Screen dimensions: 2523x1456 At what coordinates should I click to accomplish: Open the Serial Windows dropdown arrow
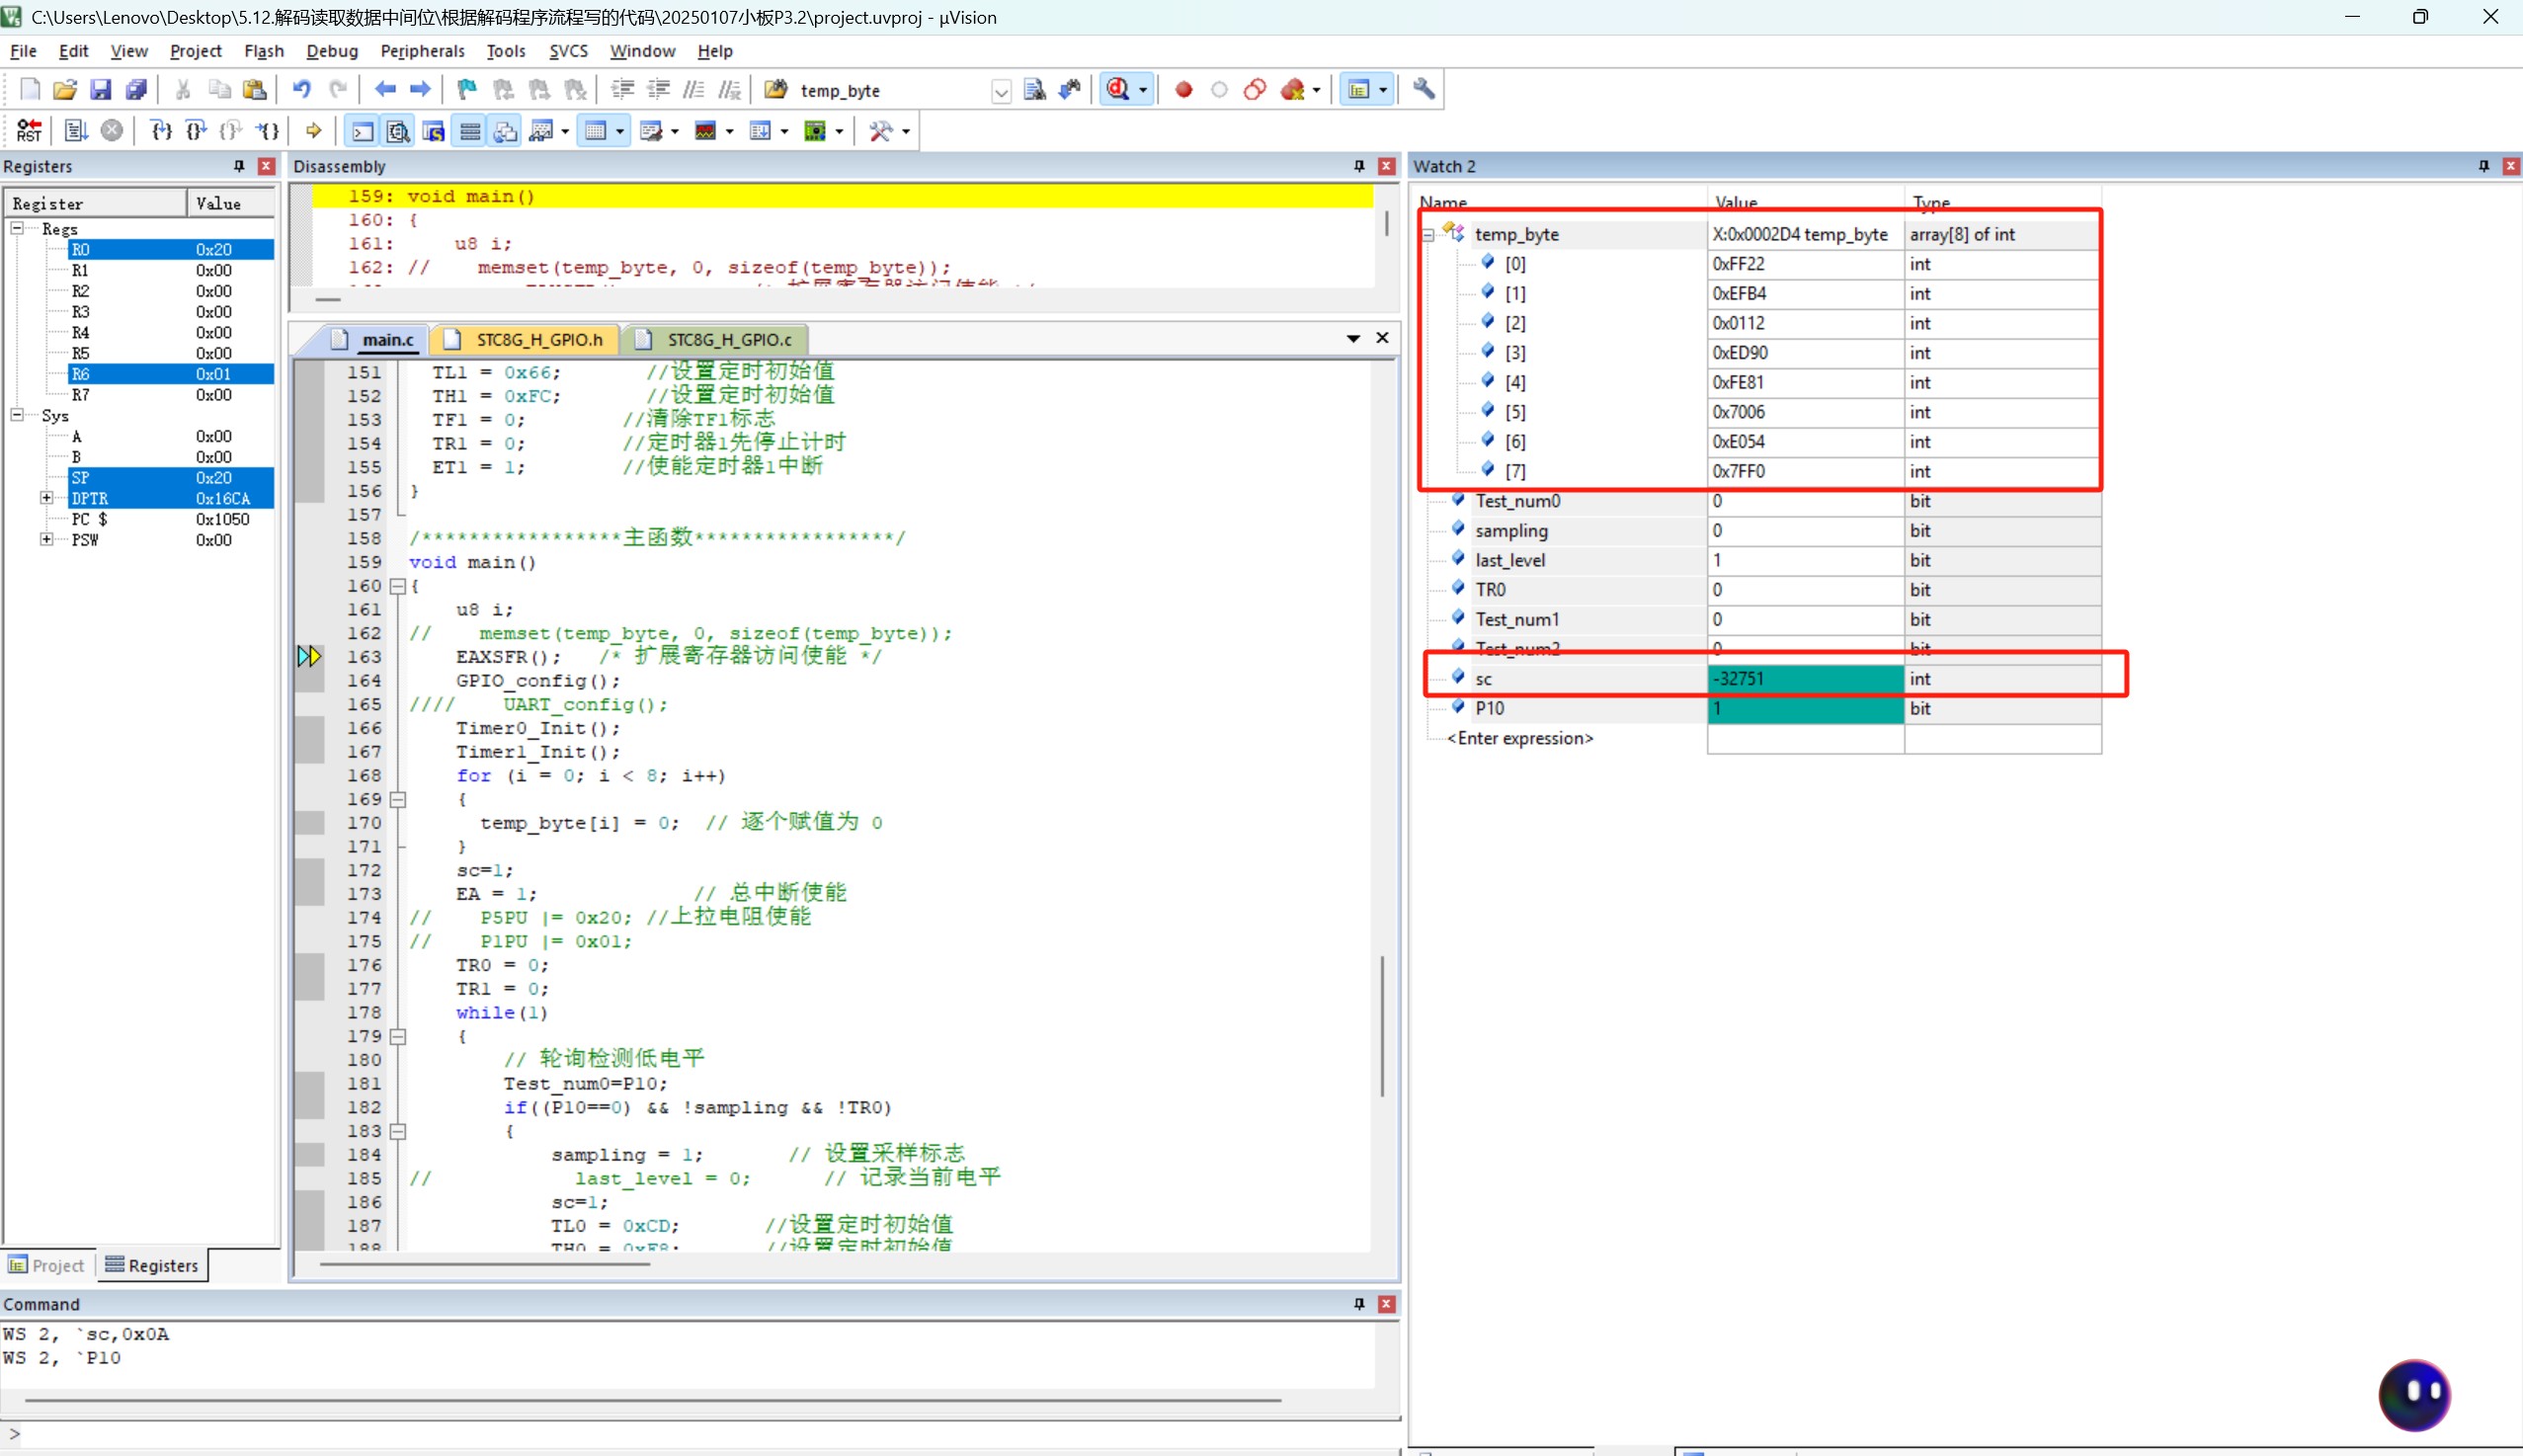point(675,131)
